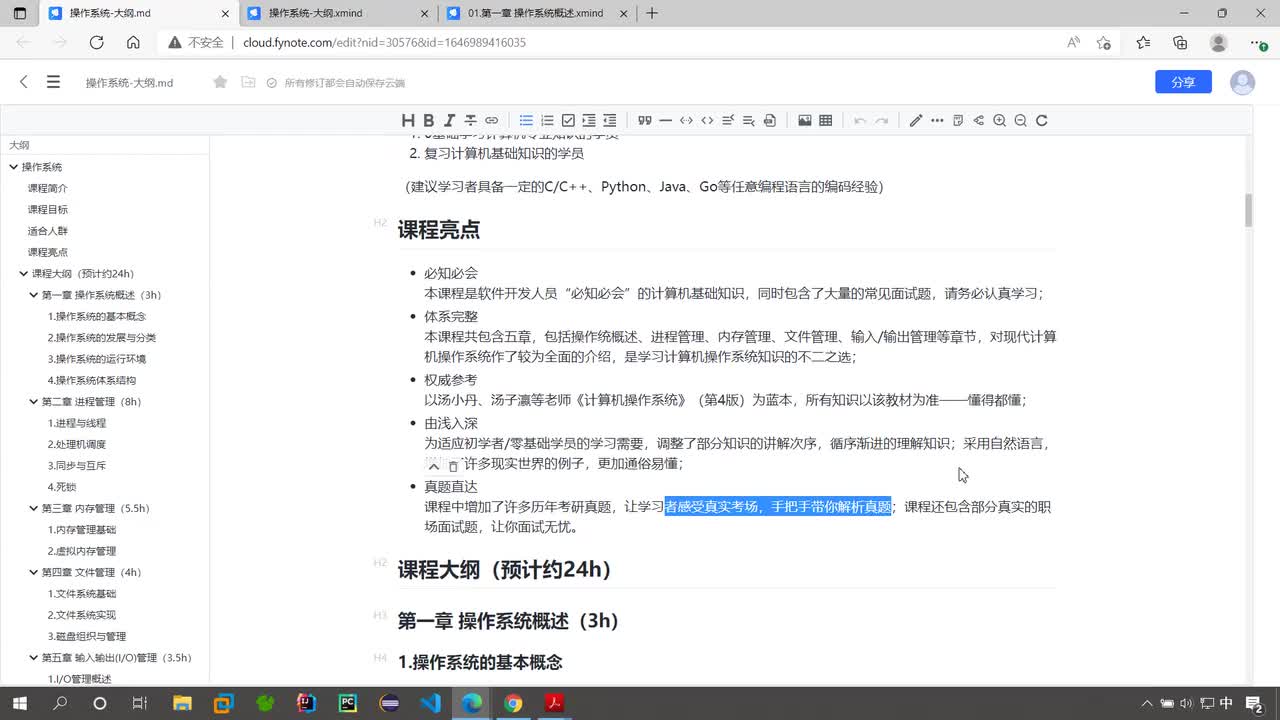The width and height of the screenshot is (1280, 720).
Task: Collapse 第一章 操作系统概述 outline node
Action: click(33, 295)
